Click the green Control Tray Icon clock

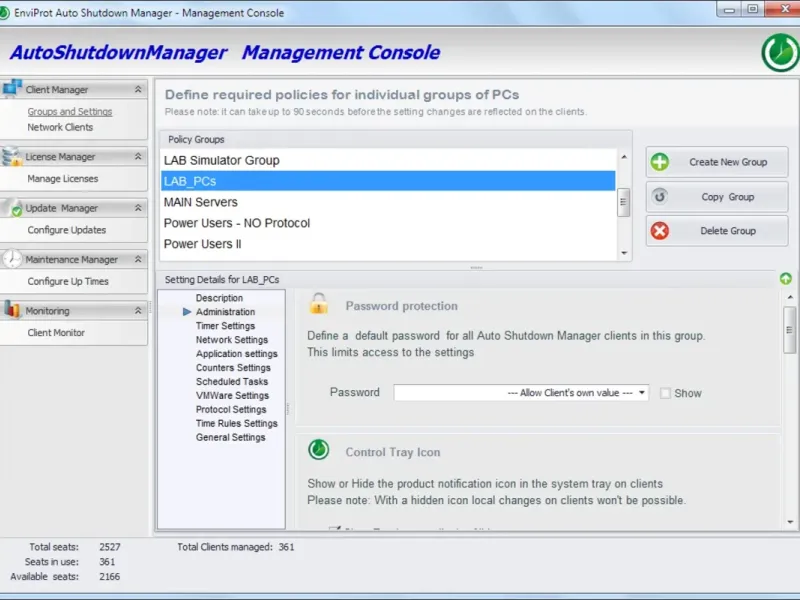click(318, 450)
